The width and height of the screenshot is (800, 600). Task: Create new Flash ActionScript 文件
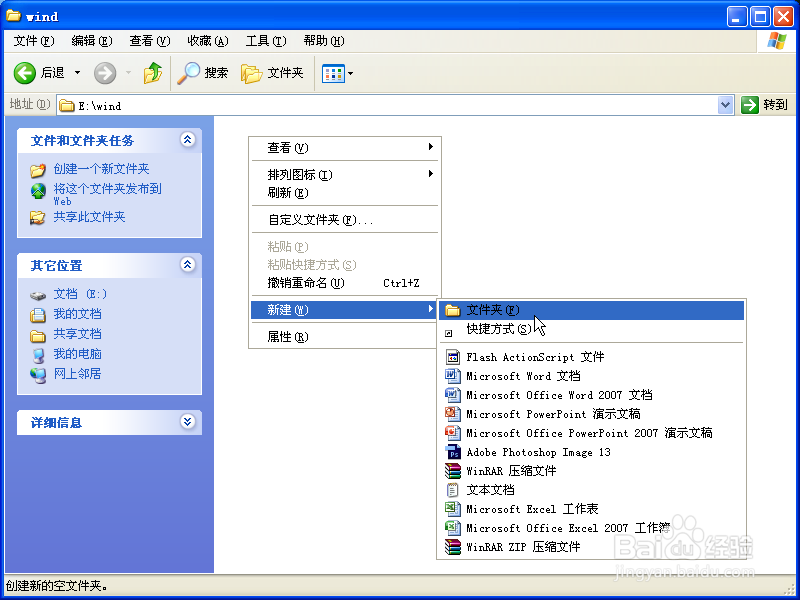tap(591, 357)
